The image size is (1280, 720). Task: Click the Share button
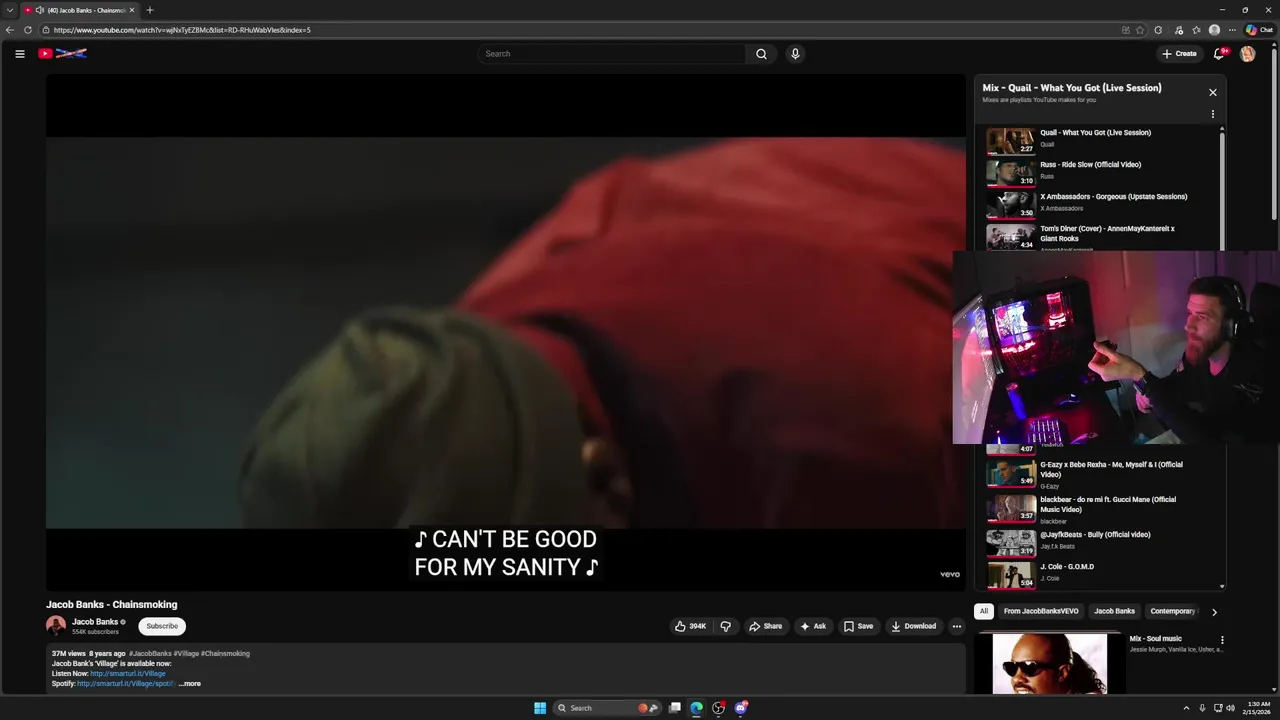[x=766, y=626]
